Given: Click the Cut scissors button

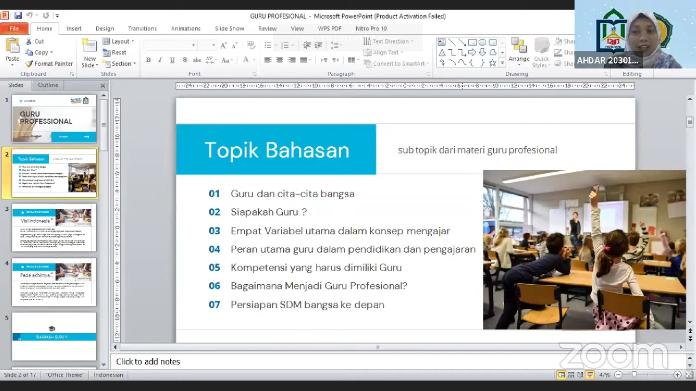Looking at the screenshot, I should [x=35, y=41].
